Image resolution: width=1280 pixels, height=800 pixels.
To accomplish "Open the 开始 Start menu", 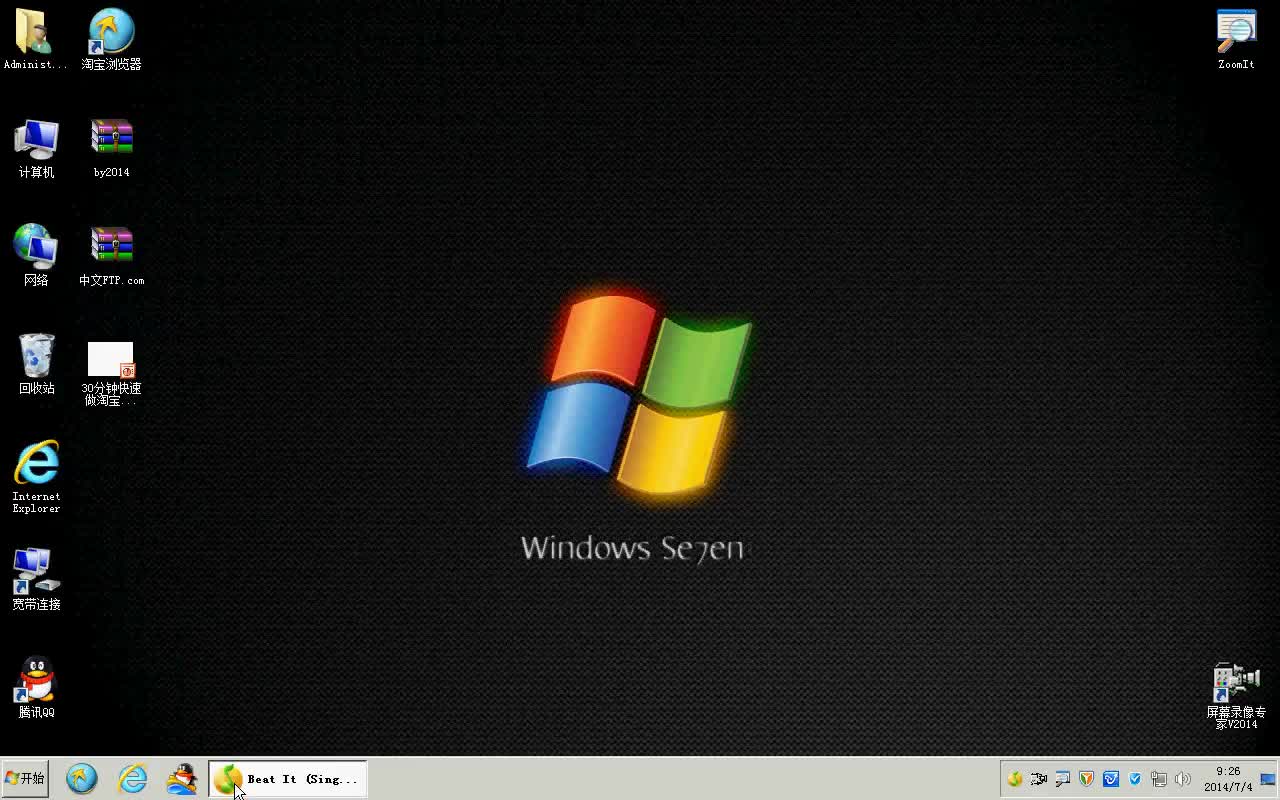I will (26, 778).
